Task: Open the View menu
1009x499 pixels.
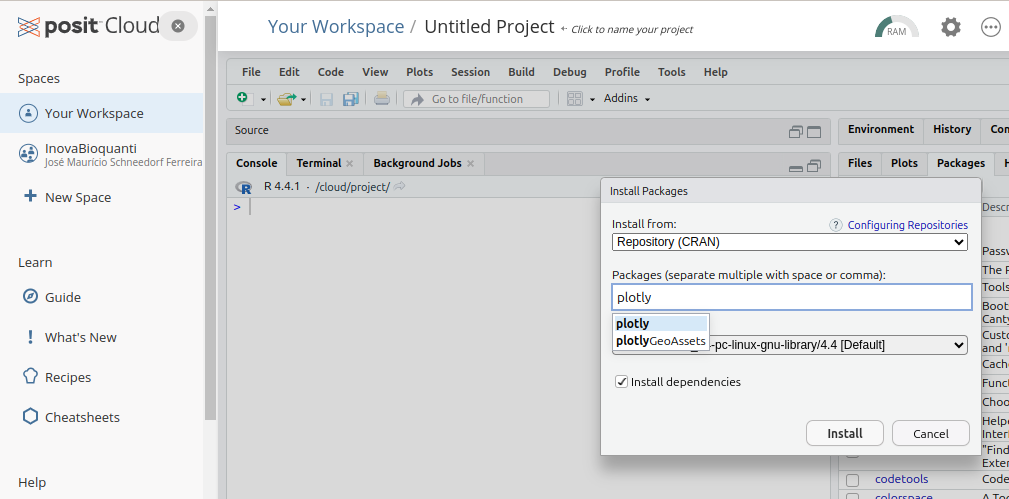Action: pos(375,72)
